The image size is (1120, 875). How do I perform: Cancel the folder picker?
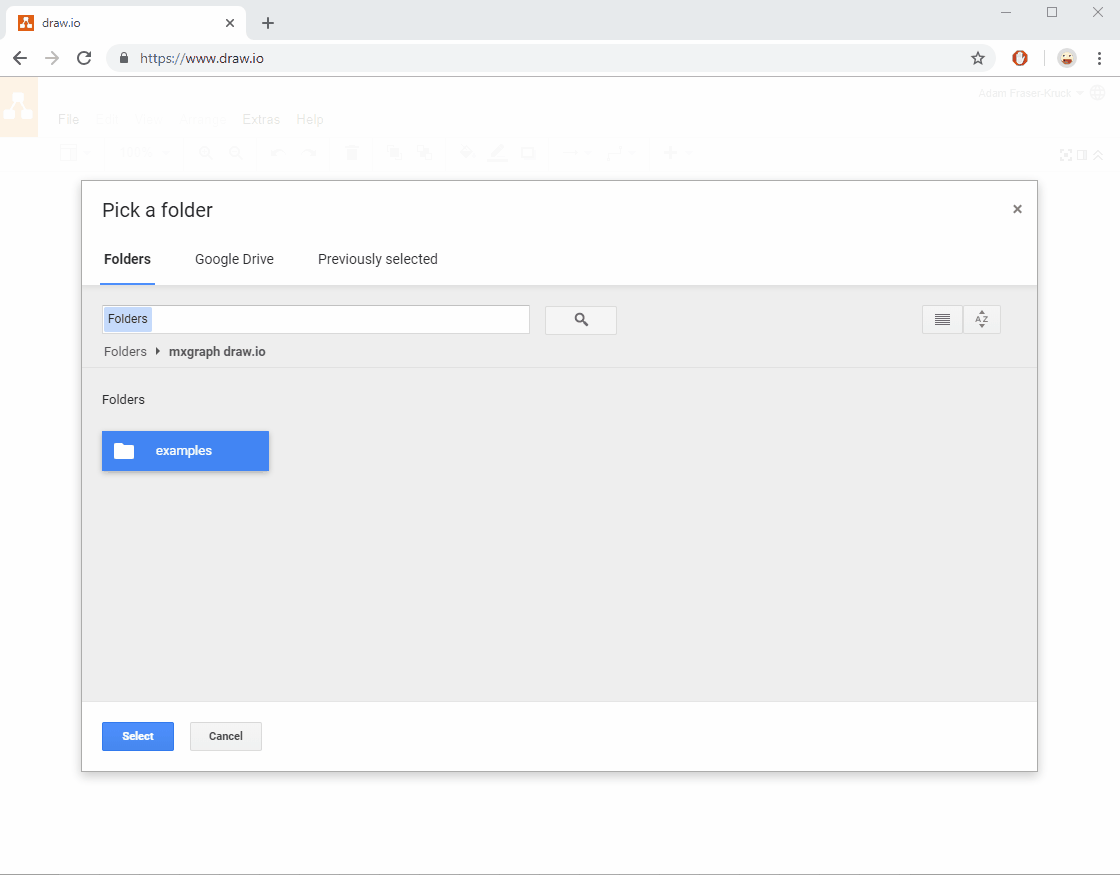(225, 736)
